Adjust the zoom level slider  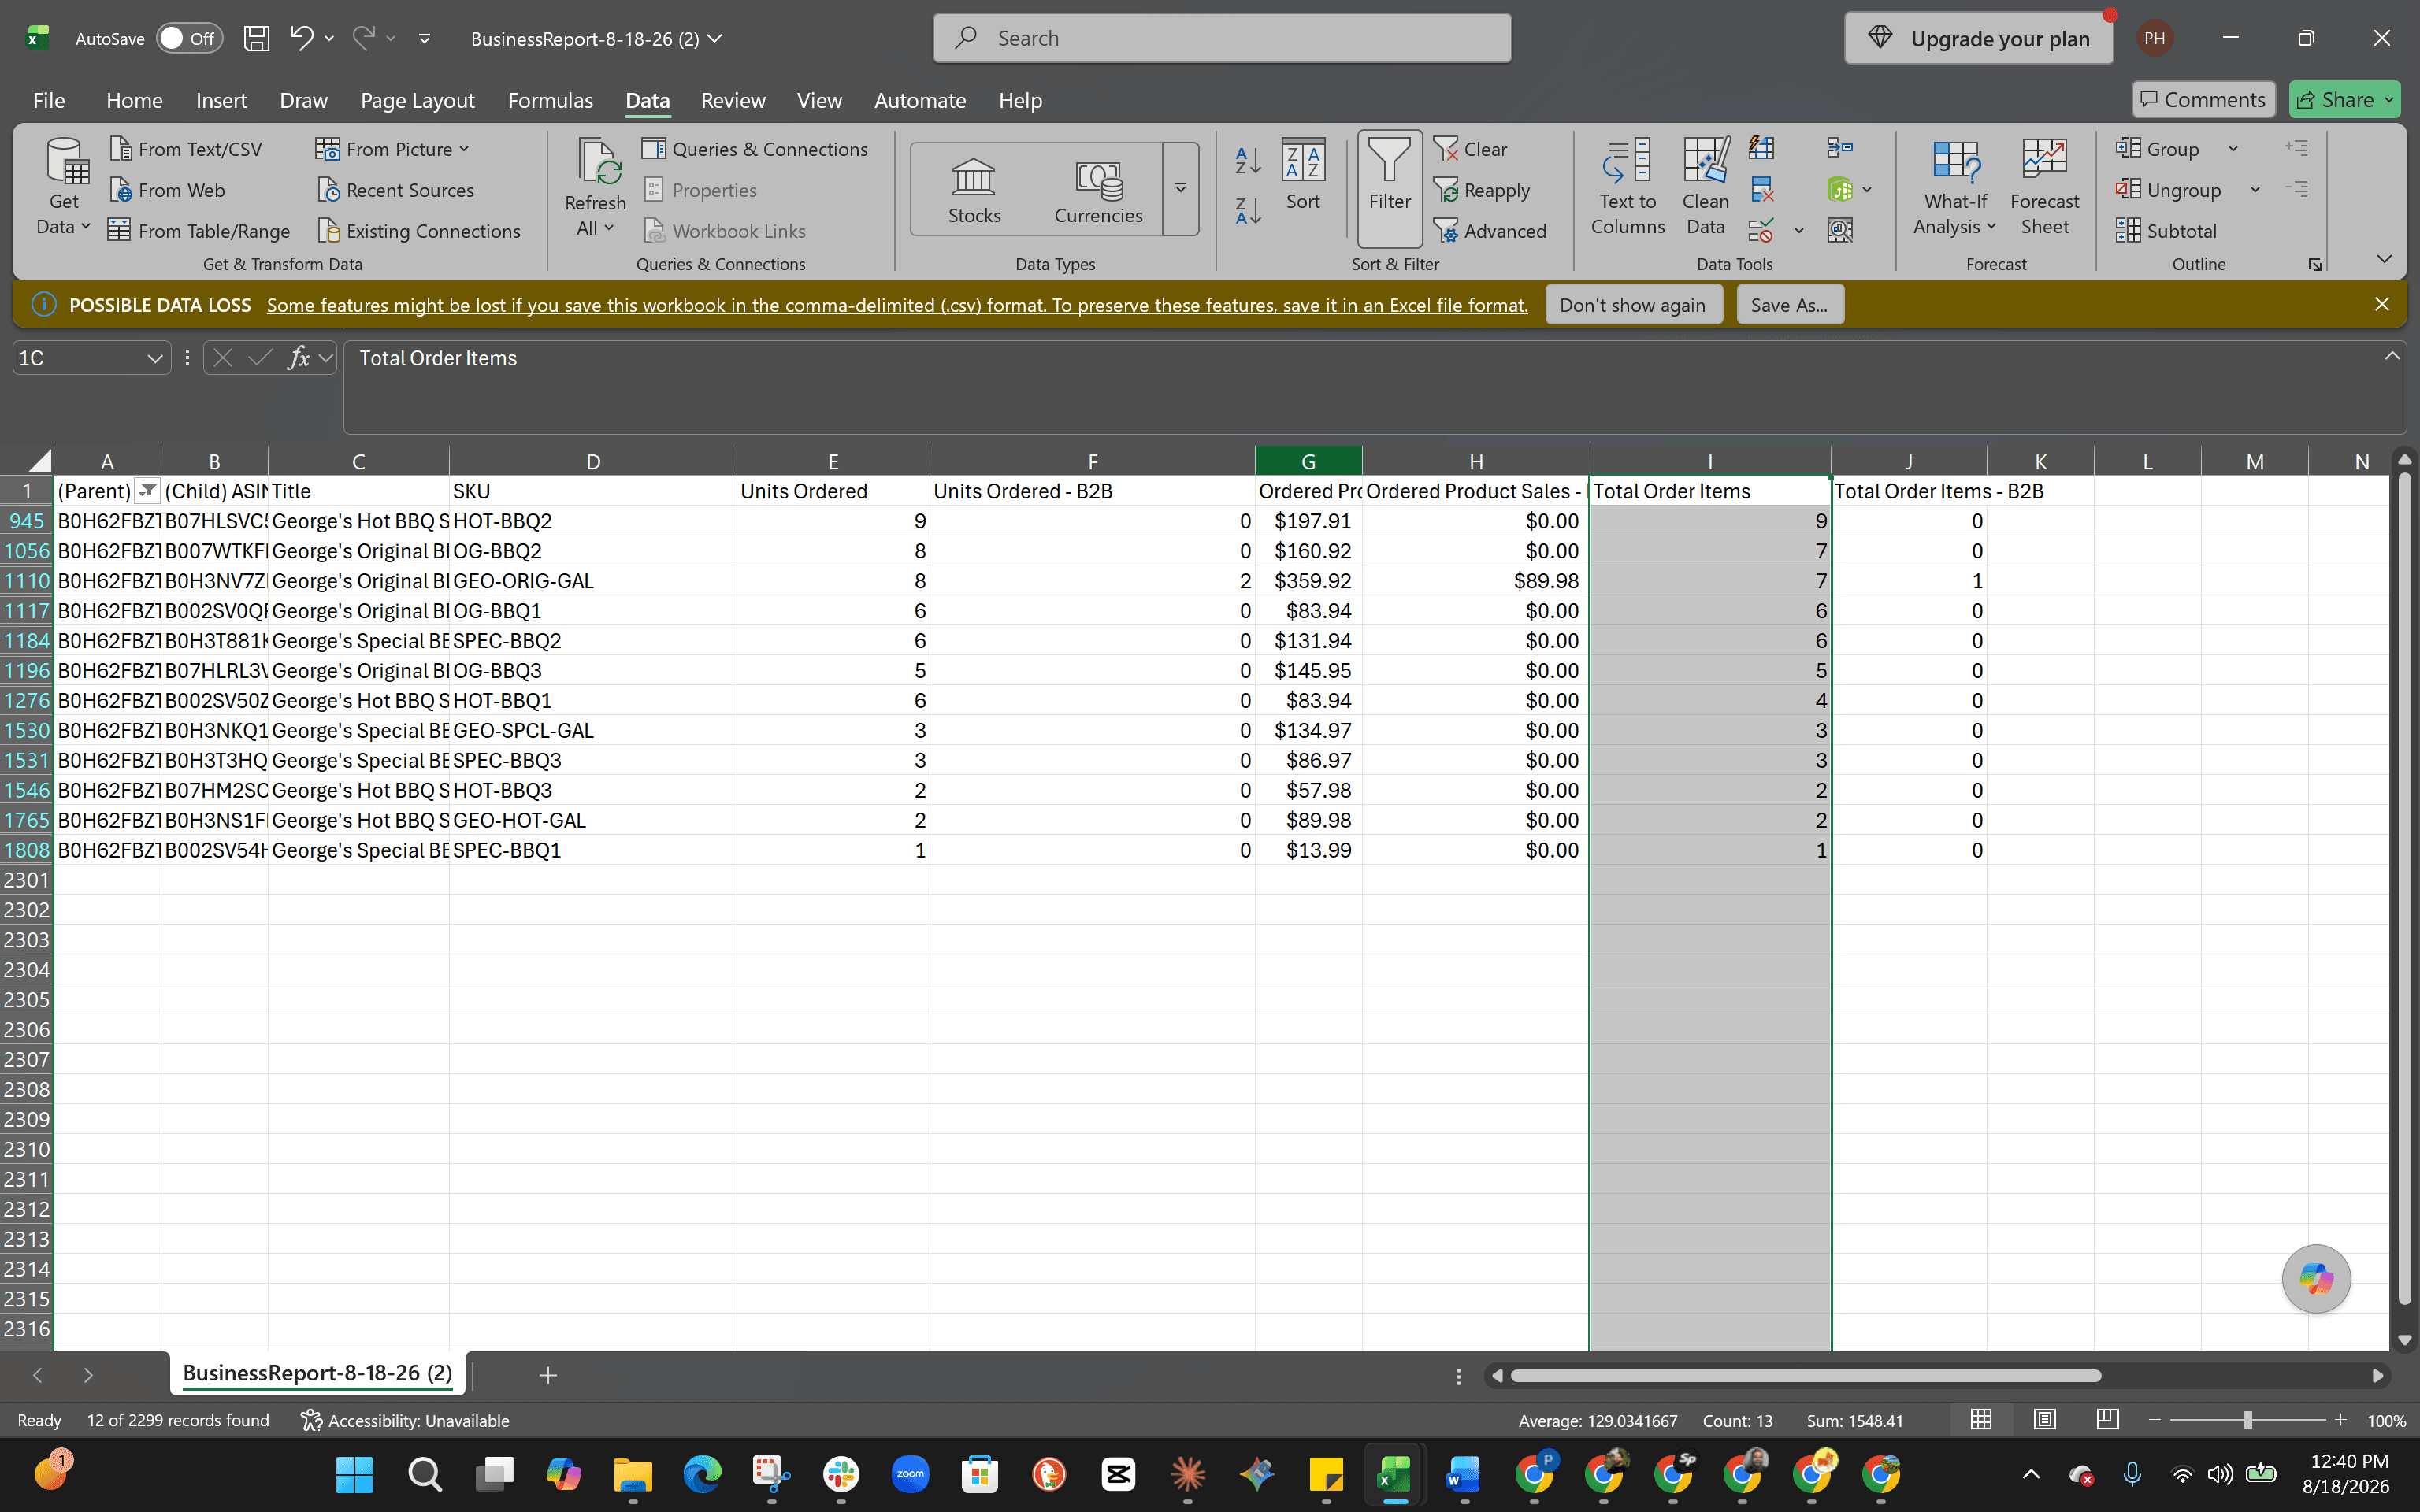(2247, 1420)
